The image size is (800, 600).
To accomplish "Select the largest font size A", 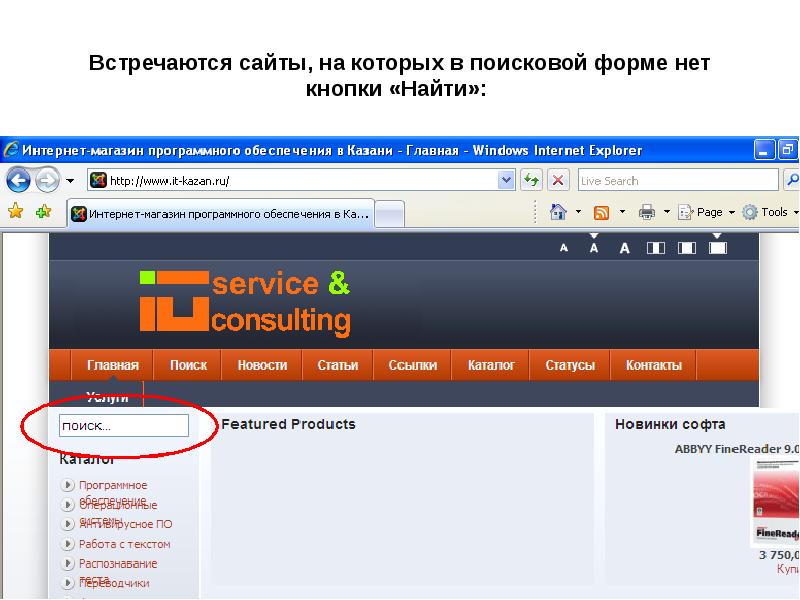I will pos(625,248).
